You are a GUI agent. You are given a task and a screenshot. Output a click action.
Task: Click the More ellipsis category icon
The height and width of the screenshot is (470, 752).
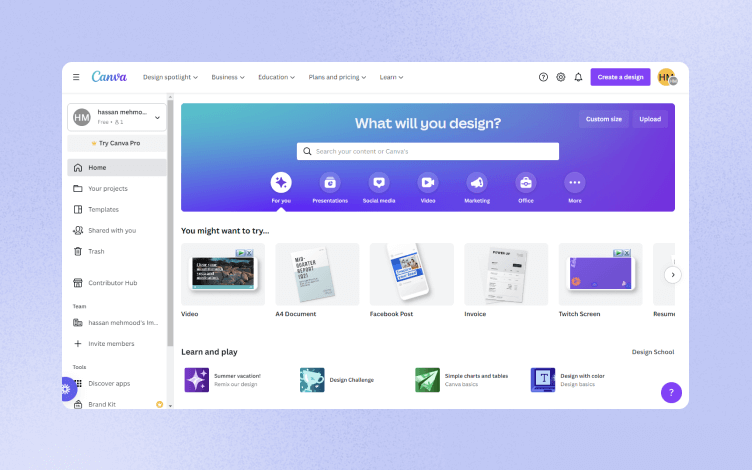(x=575, y=182)
